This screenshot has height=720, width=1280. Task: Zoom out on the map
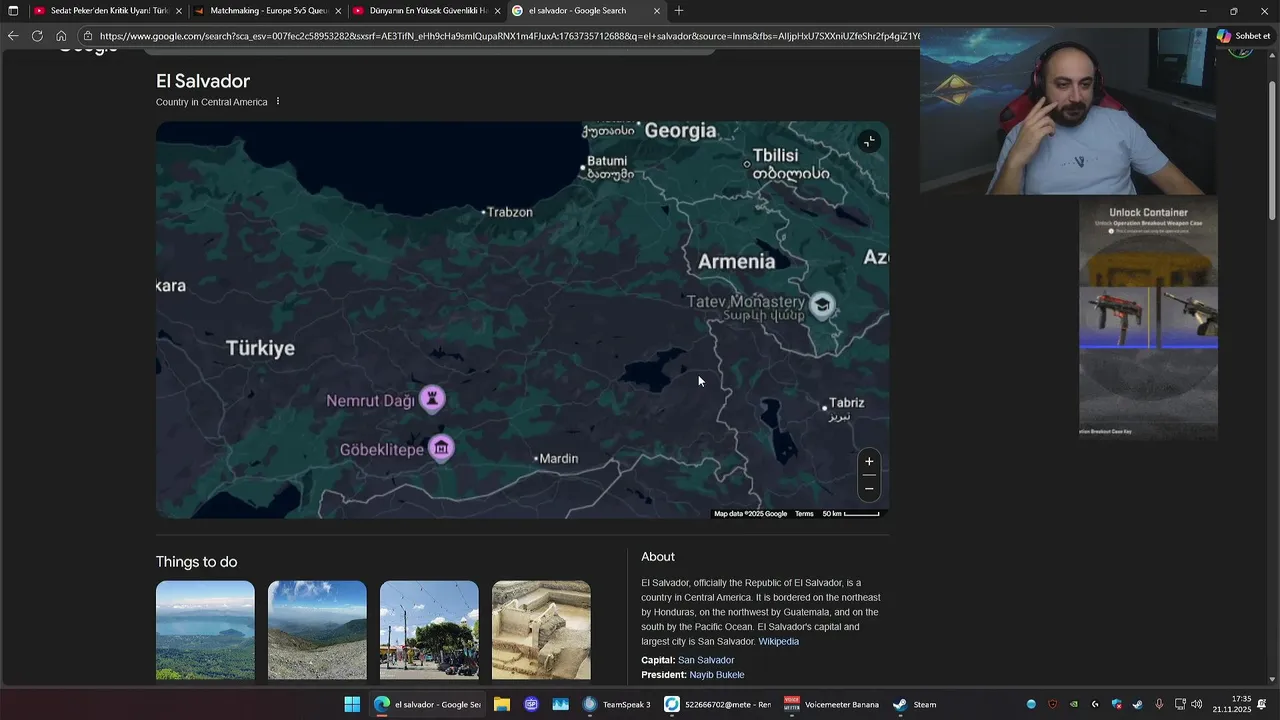pos(869,488)
